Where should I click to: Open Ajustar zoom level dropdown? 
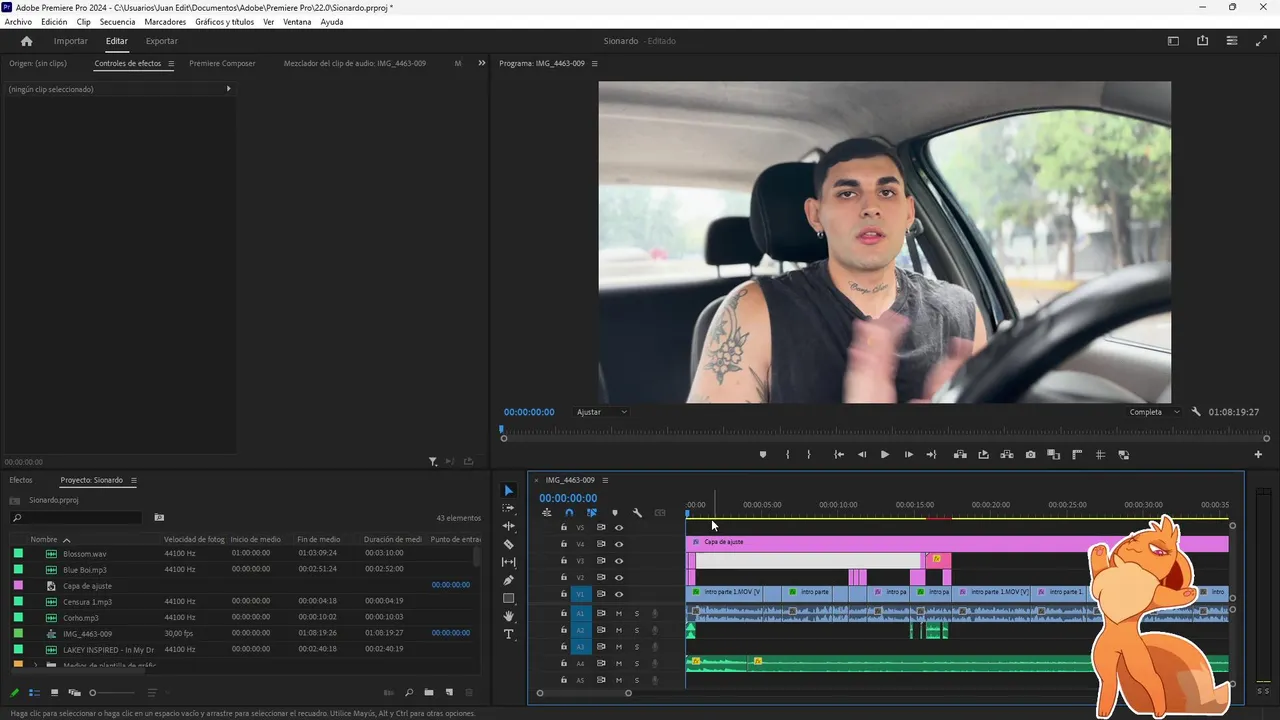pyautogui.click(x=601, y=412)
